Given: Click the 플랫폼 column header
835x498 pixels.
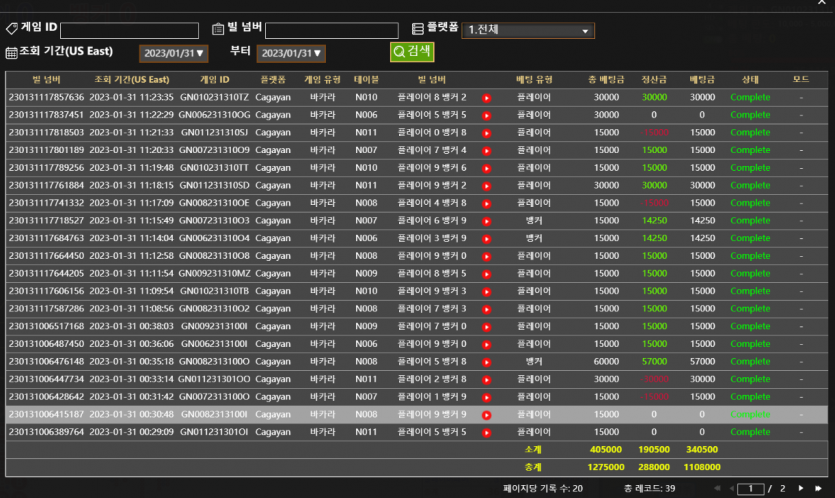Looking at the screenshot, I should (x=273, y=80).
